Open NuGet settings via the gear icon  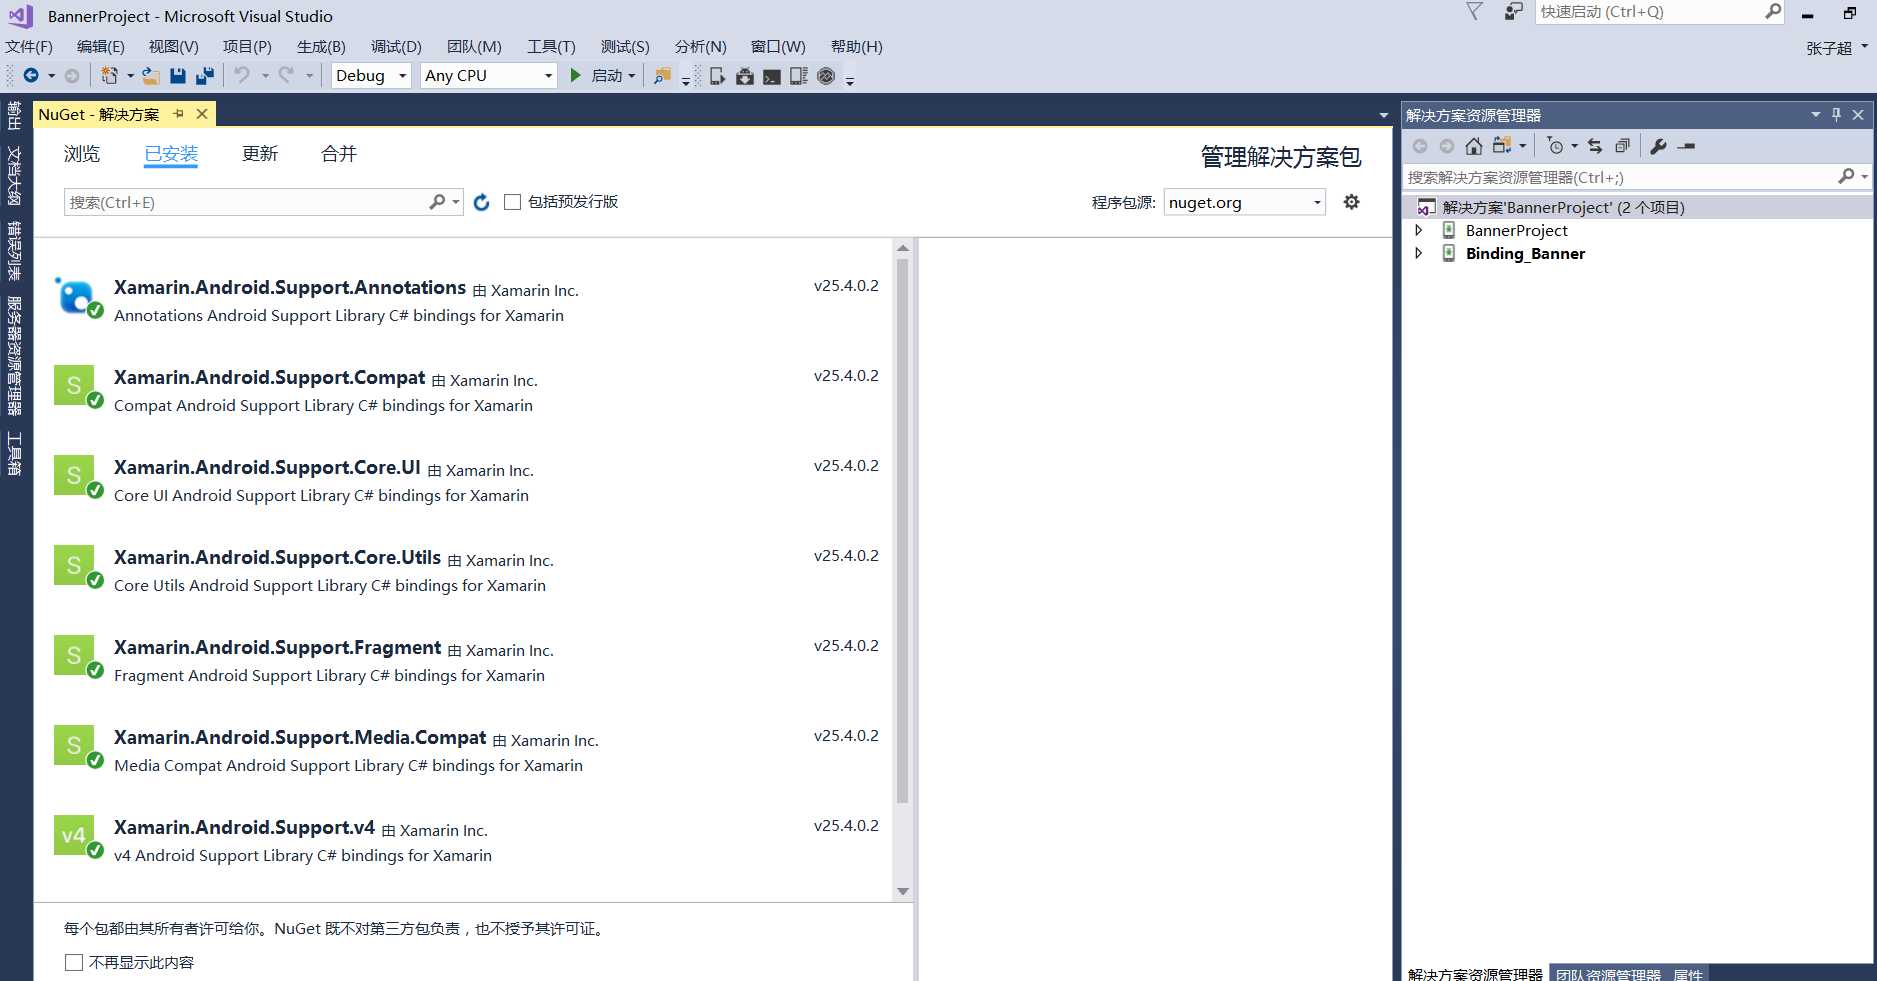click(x=1351, y=202)
